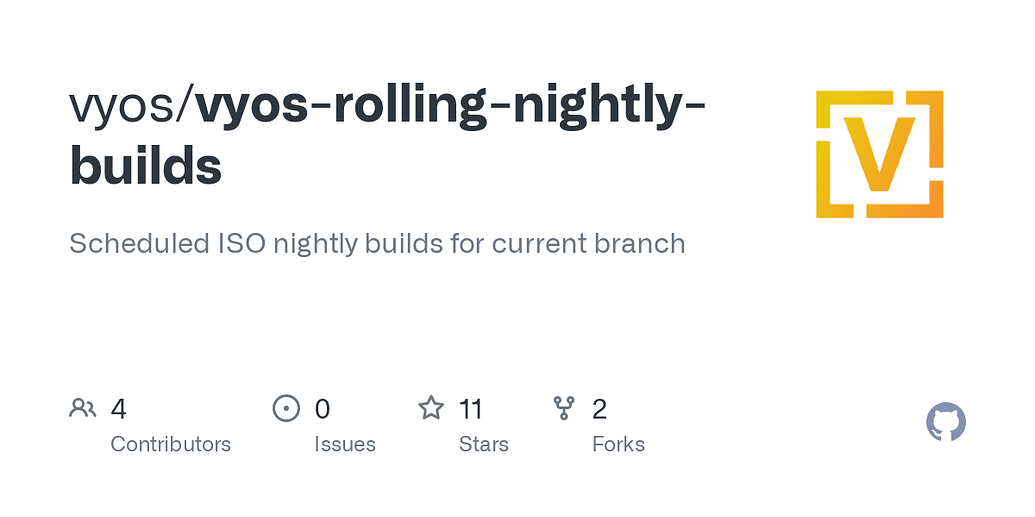
Task: Click the orange VyOS bracket logo
Action: (879, 154)
